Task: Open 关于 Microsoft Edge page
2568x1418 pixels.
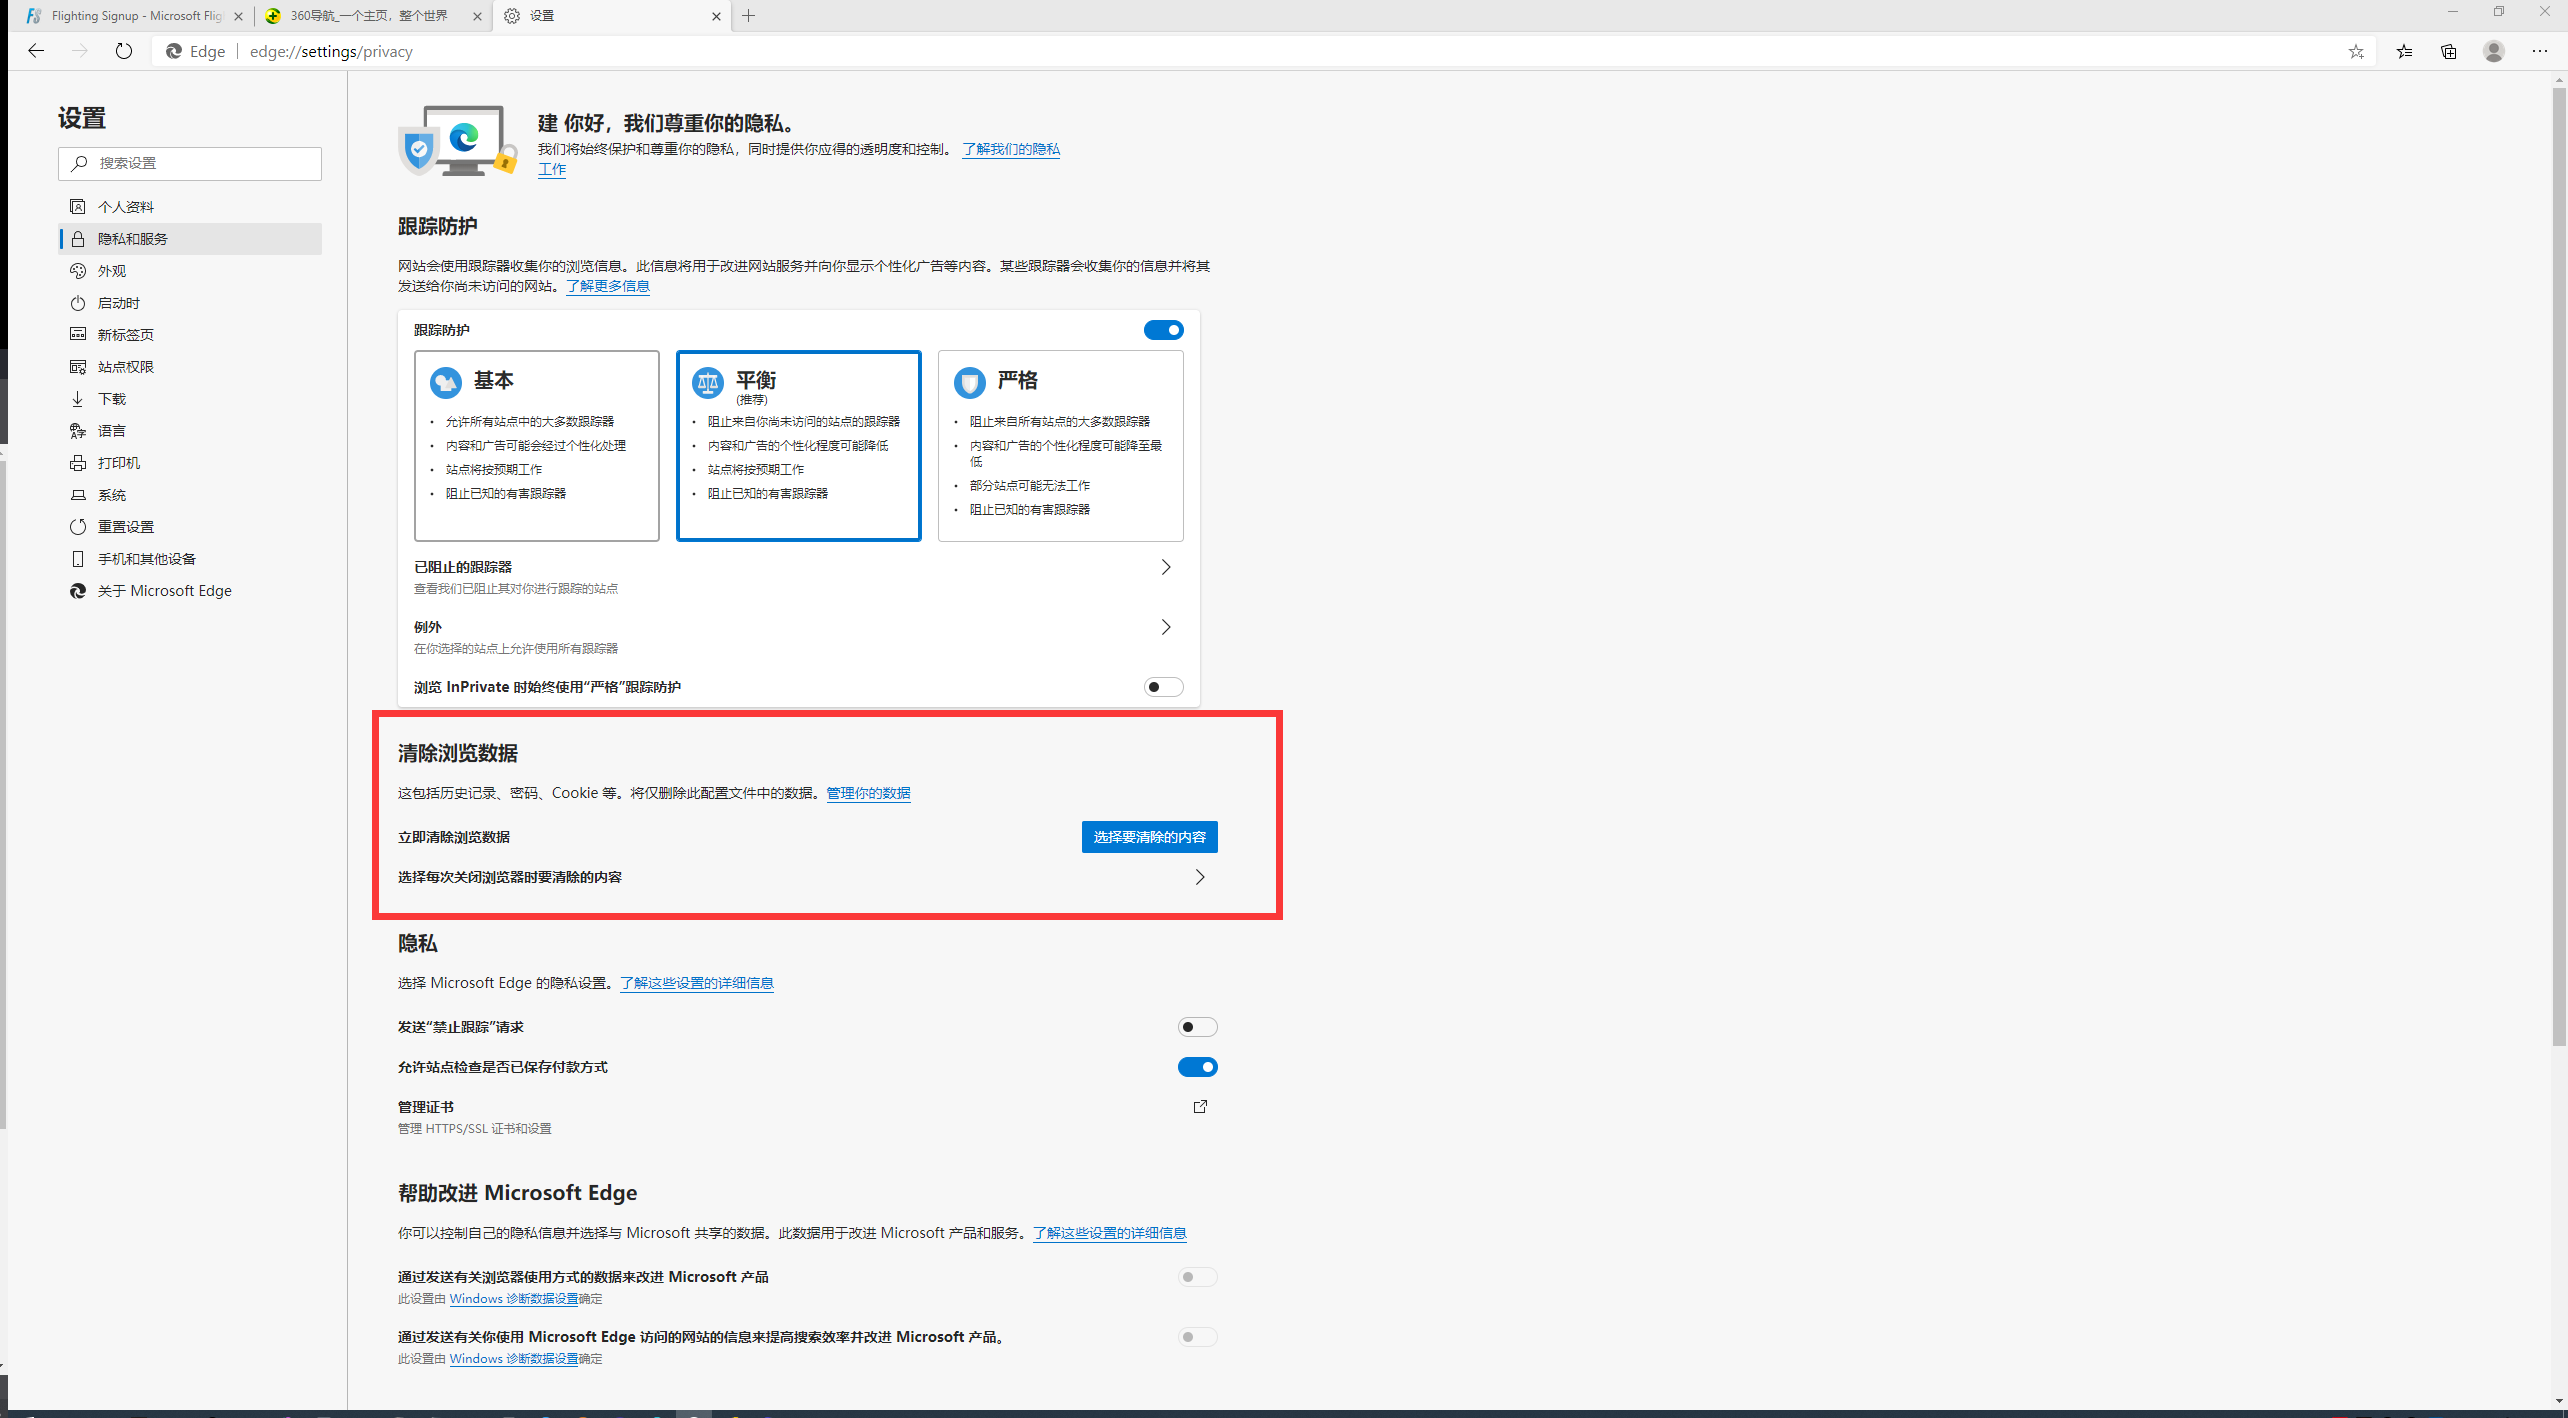Action: [165, 590]
